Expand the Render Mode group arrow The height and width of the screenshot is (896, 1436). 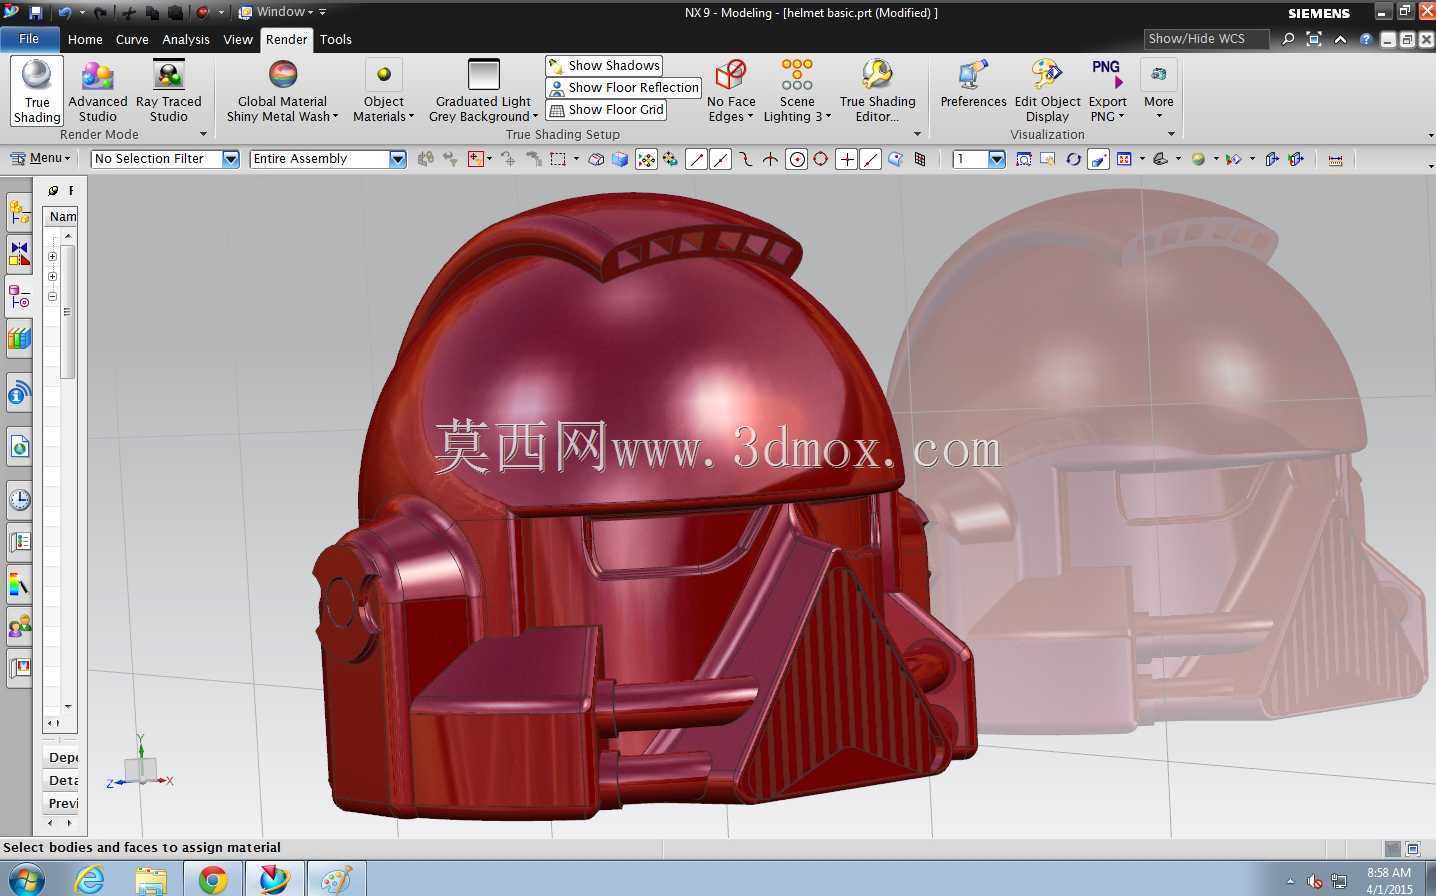[203, 134]
